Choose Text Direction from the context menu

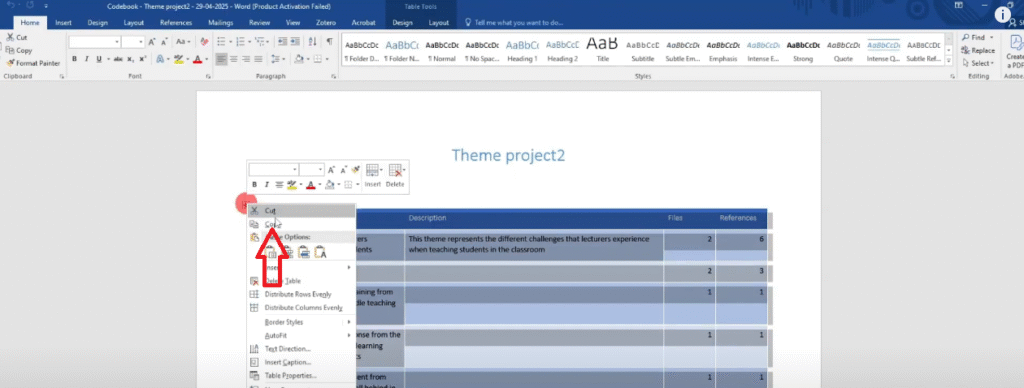coord(301,349)
